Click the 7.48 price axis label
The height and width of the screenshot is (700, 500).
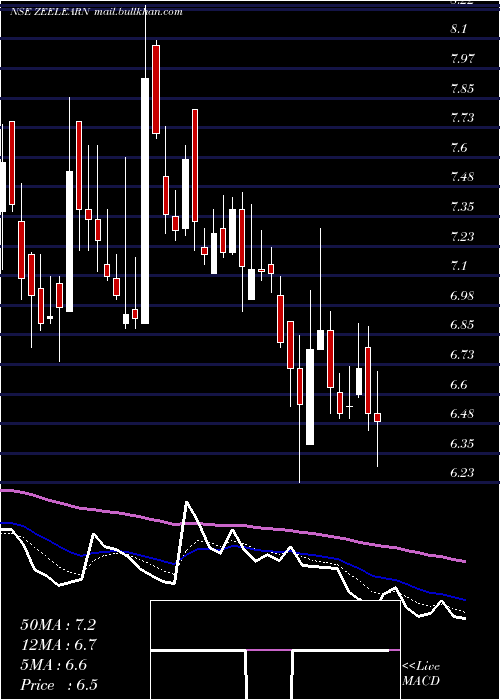point(462,177)
